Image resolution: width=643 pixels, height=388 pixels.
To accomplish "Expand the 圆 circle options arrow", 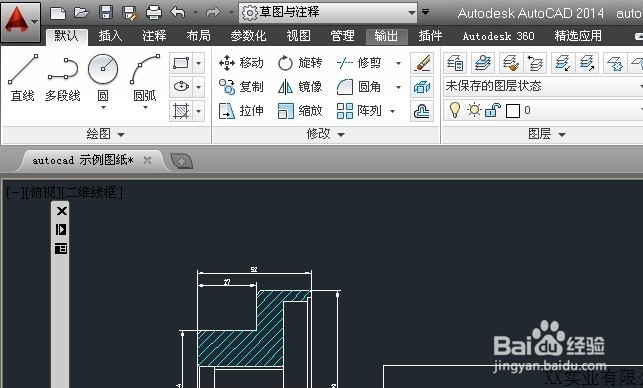I will point(103,107).
